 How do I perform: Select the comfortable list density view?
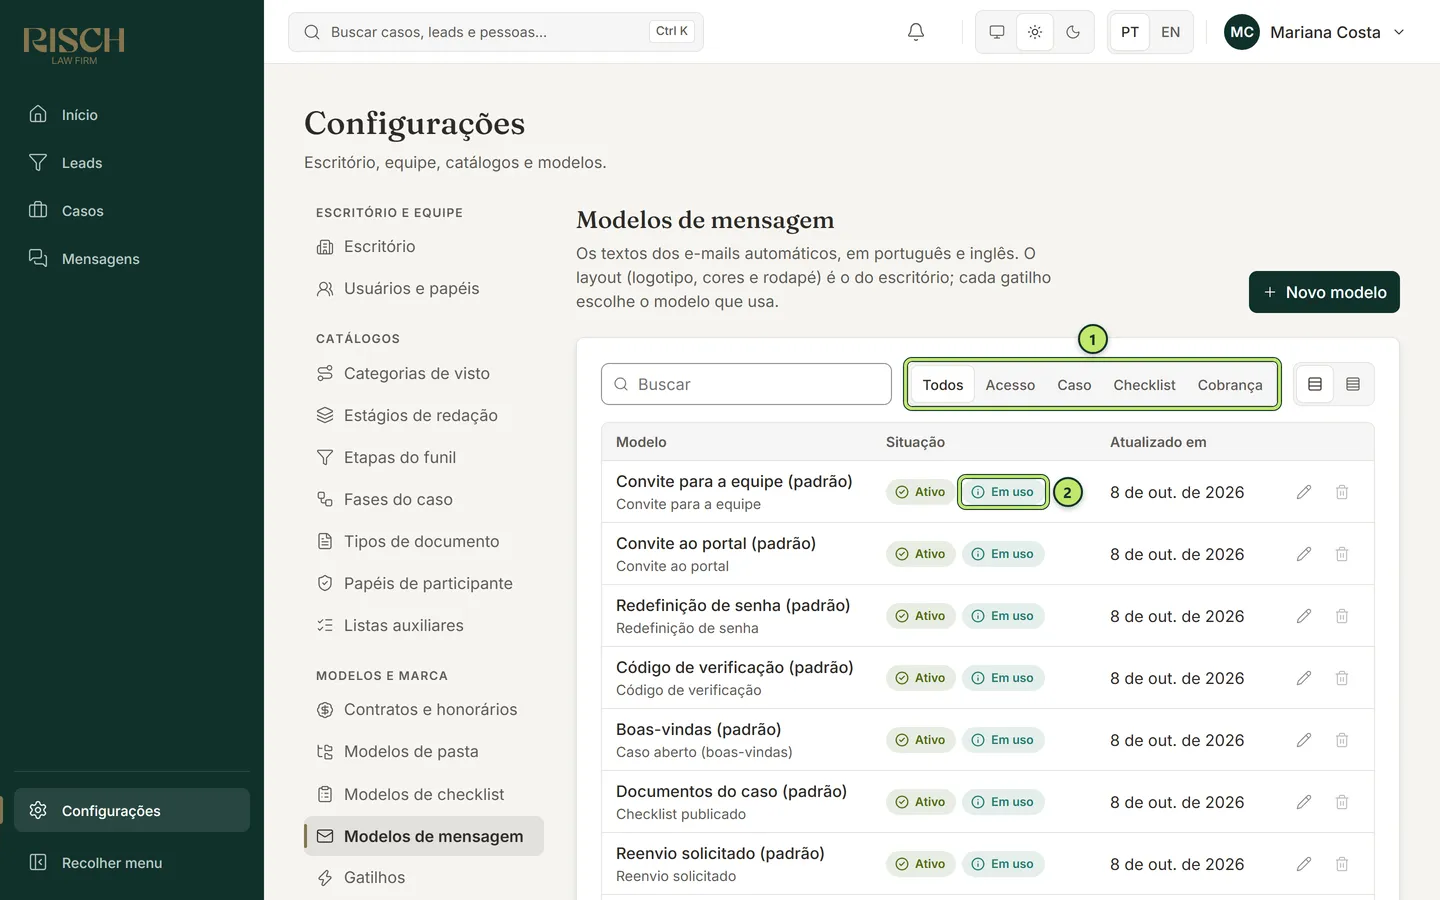[1315, 384]
